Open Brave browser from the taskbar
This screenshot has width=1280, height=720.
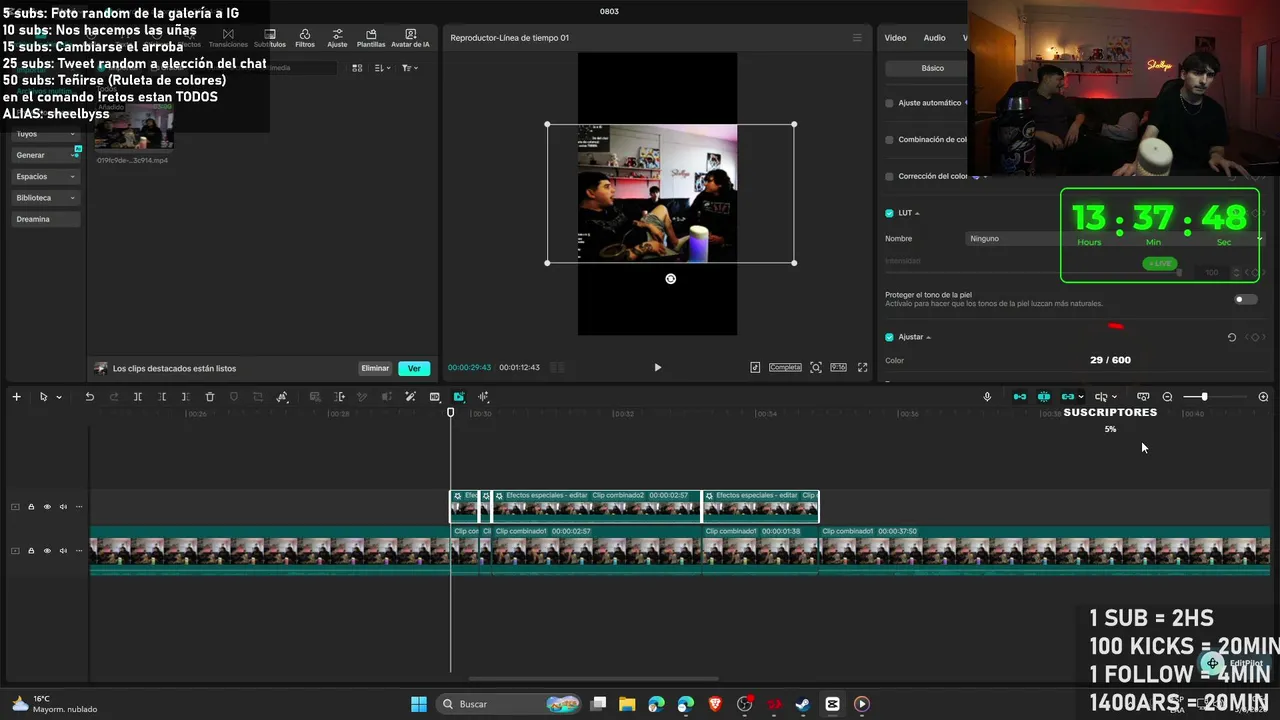tap(715, 704)
